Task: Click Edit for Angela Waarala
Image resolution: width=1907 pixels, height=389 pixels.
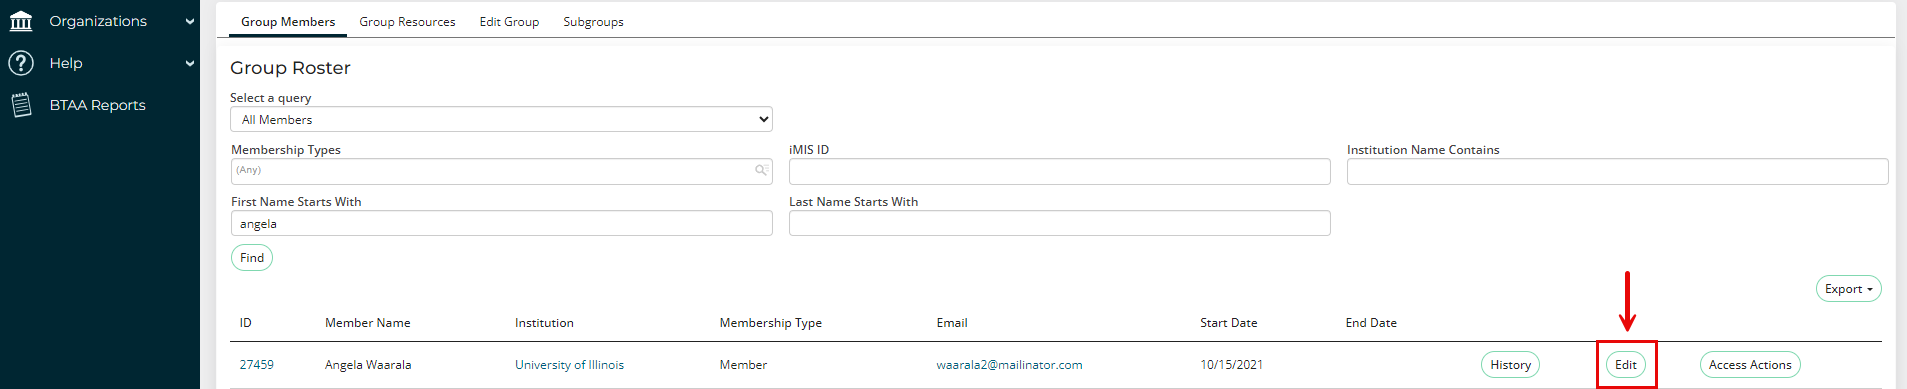Action: pos(1626,365)
